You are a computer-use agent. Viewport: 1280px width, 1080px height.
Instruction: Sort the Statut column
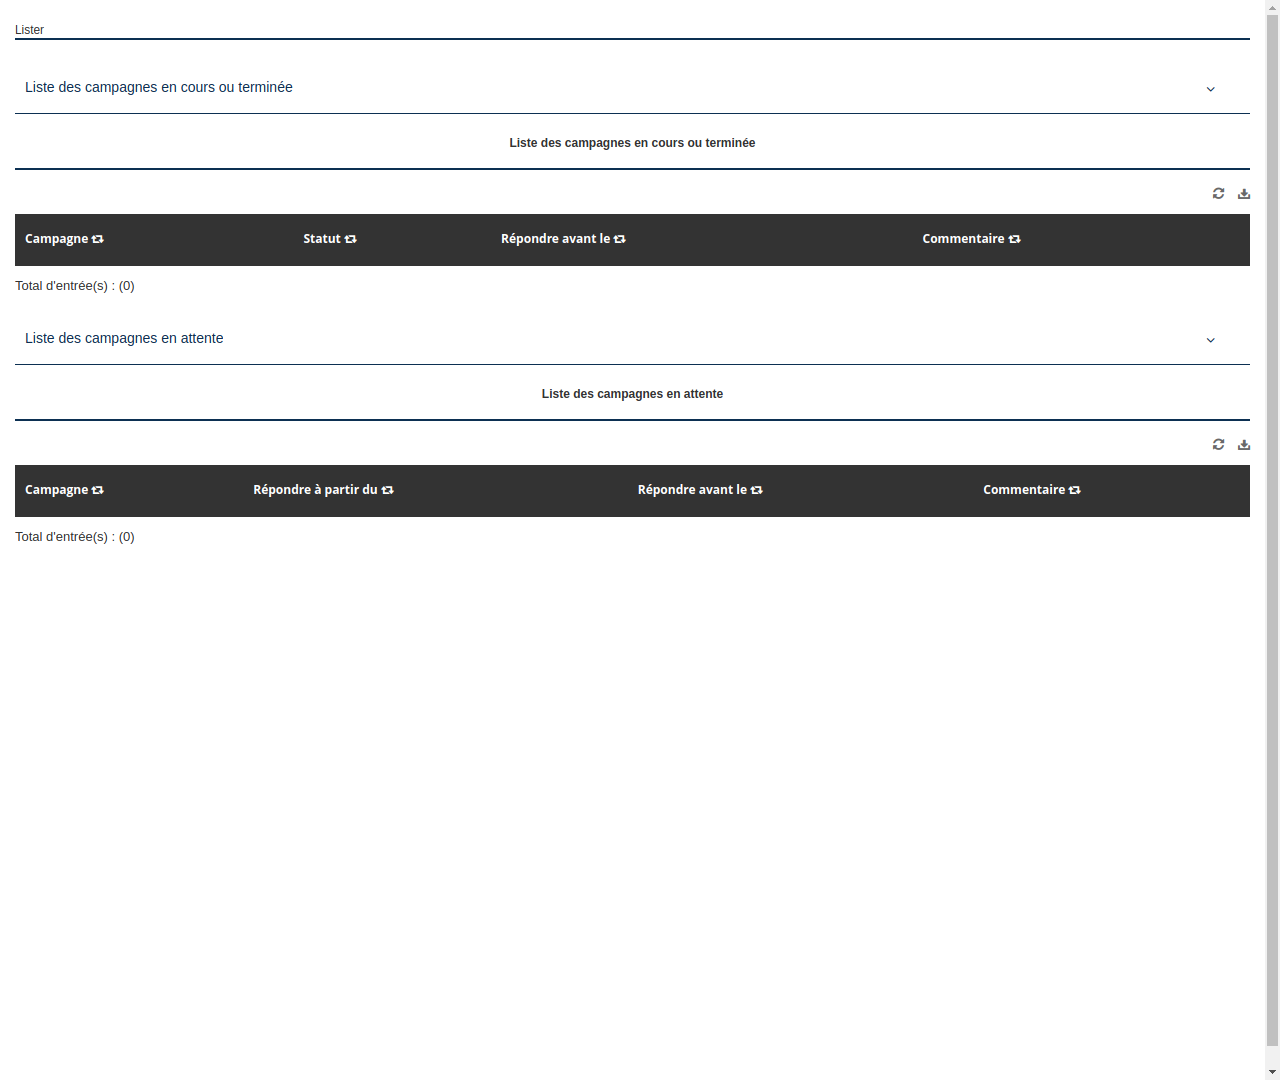click(351, 239)
